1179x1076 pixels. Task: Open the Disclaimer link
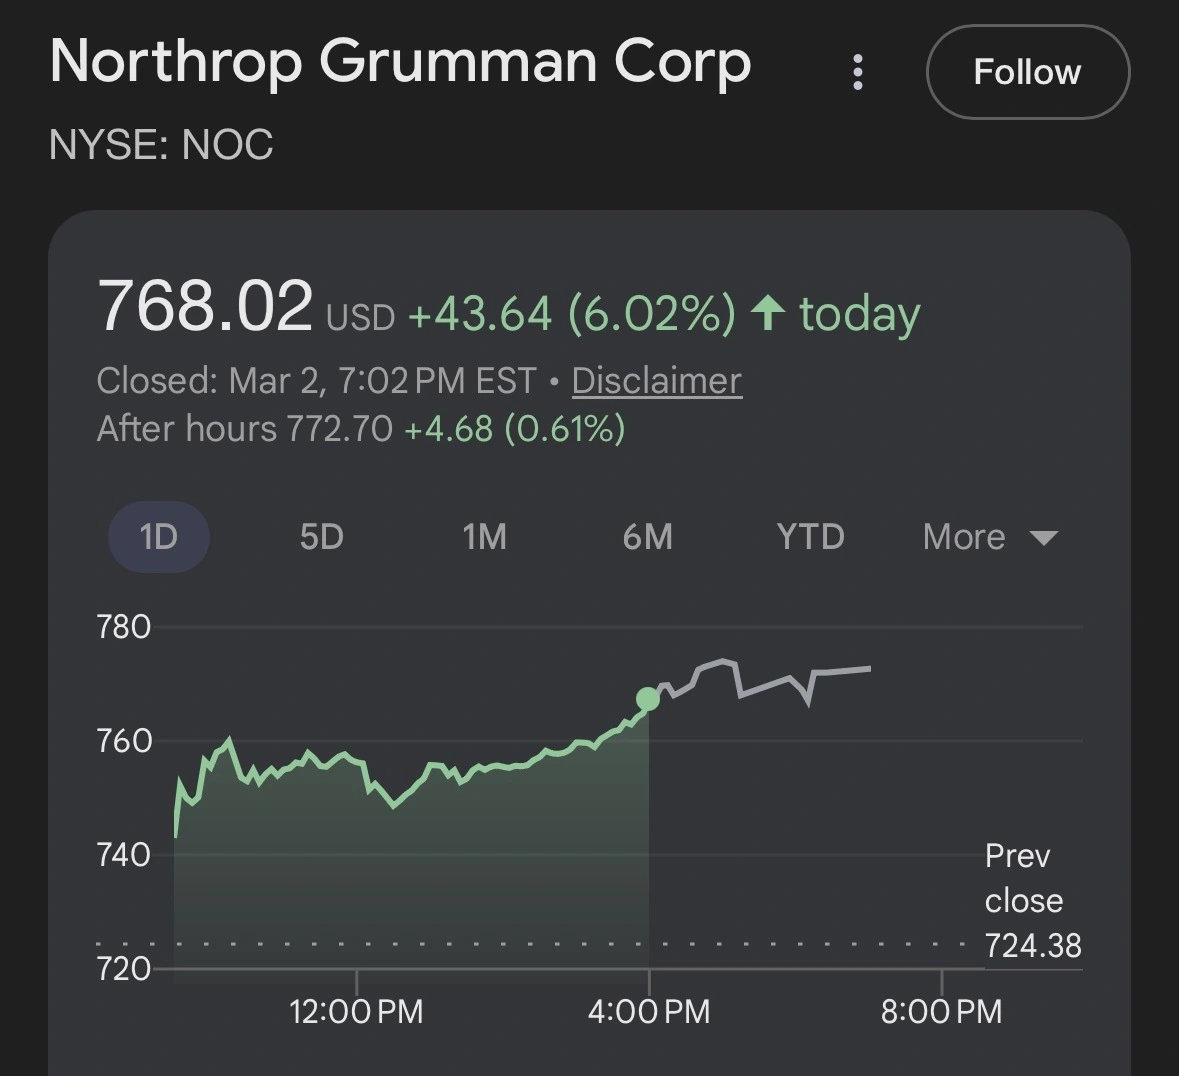[x=656, y=381]
